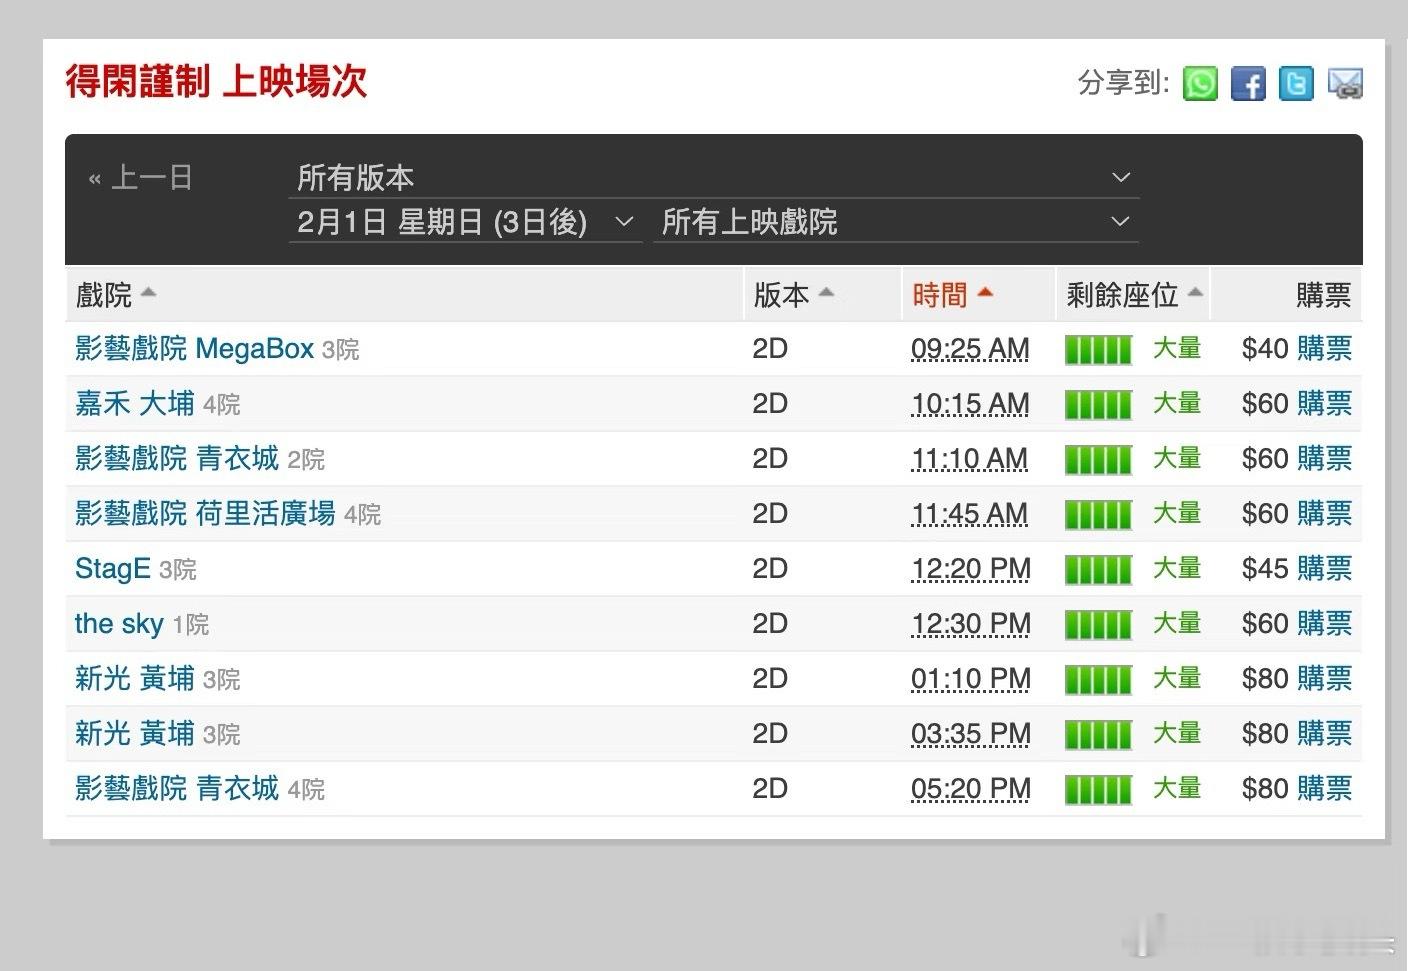Viewport: 1408px width, 971px height.
Task: Click the green seat availability bar for StagE
Action: tap(1097, 568)
